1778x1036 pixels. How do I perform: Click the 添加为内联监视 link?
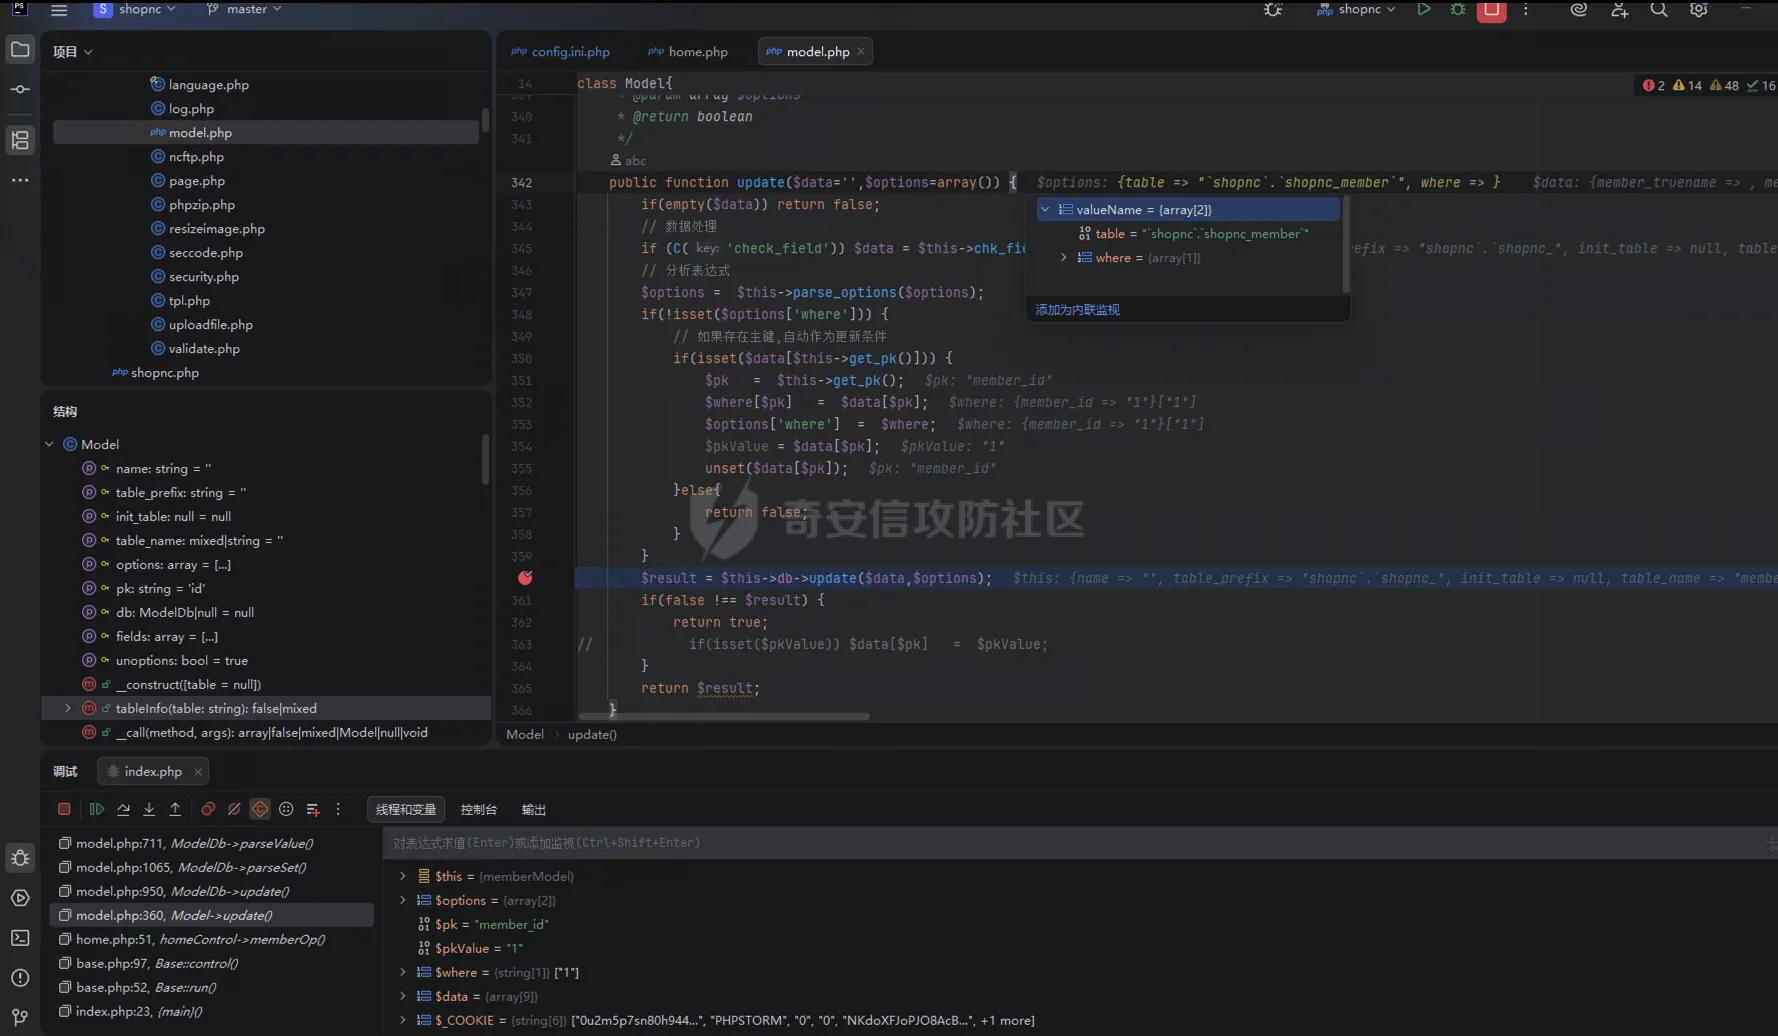point(1077,310)
